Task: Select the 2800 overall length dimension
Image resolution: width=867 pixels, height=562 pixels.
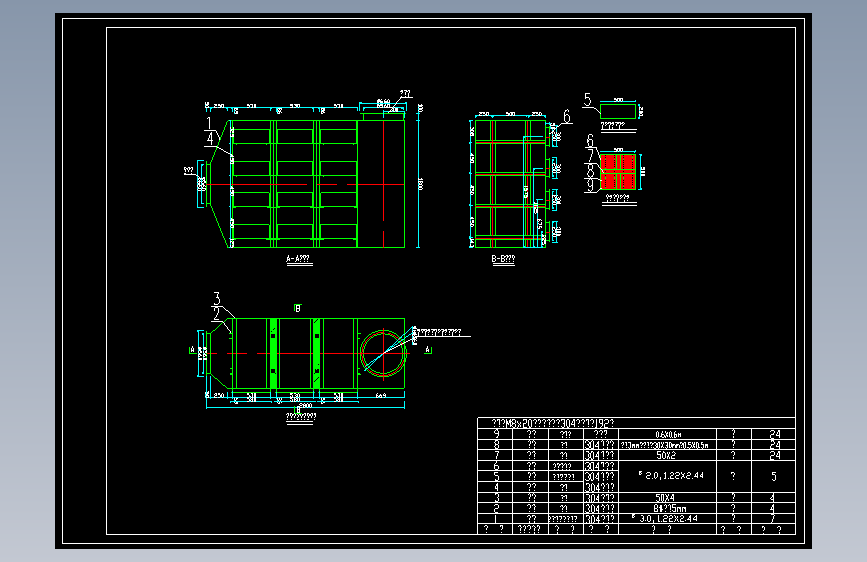Action: (305, 405)
